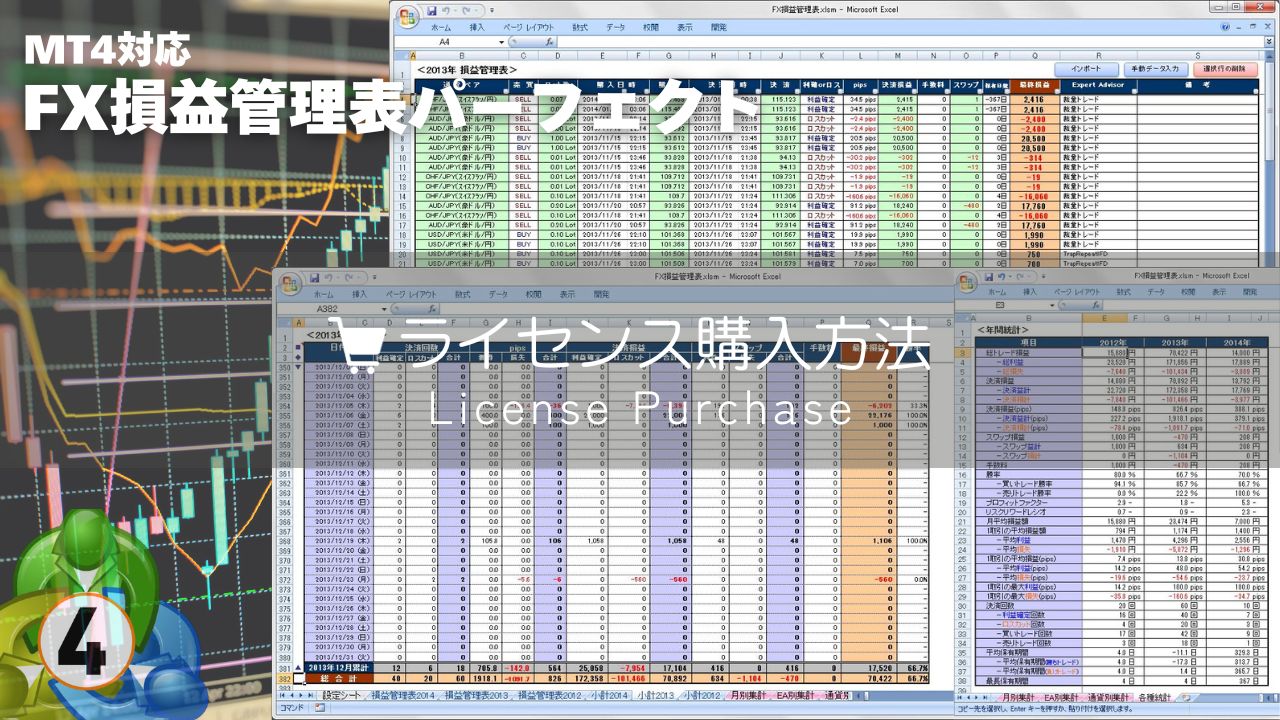Switch to EA別集計 tab in lower-left window
Screen dimensions: 1280x720
796,694
